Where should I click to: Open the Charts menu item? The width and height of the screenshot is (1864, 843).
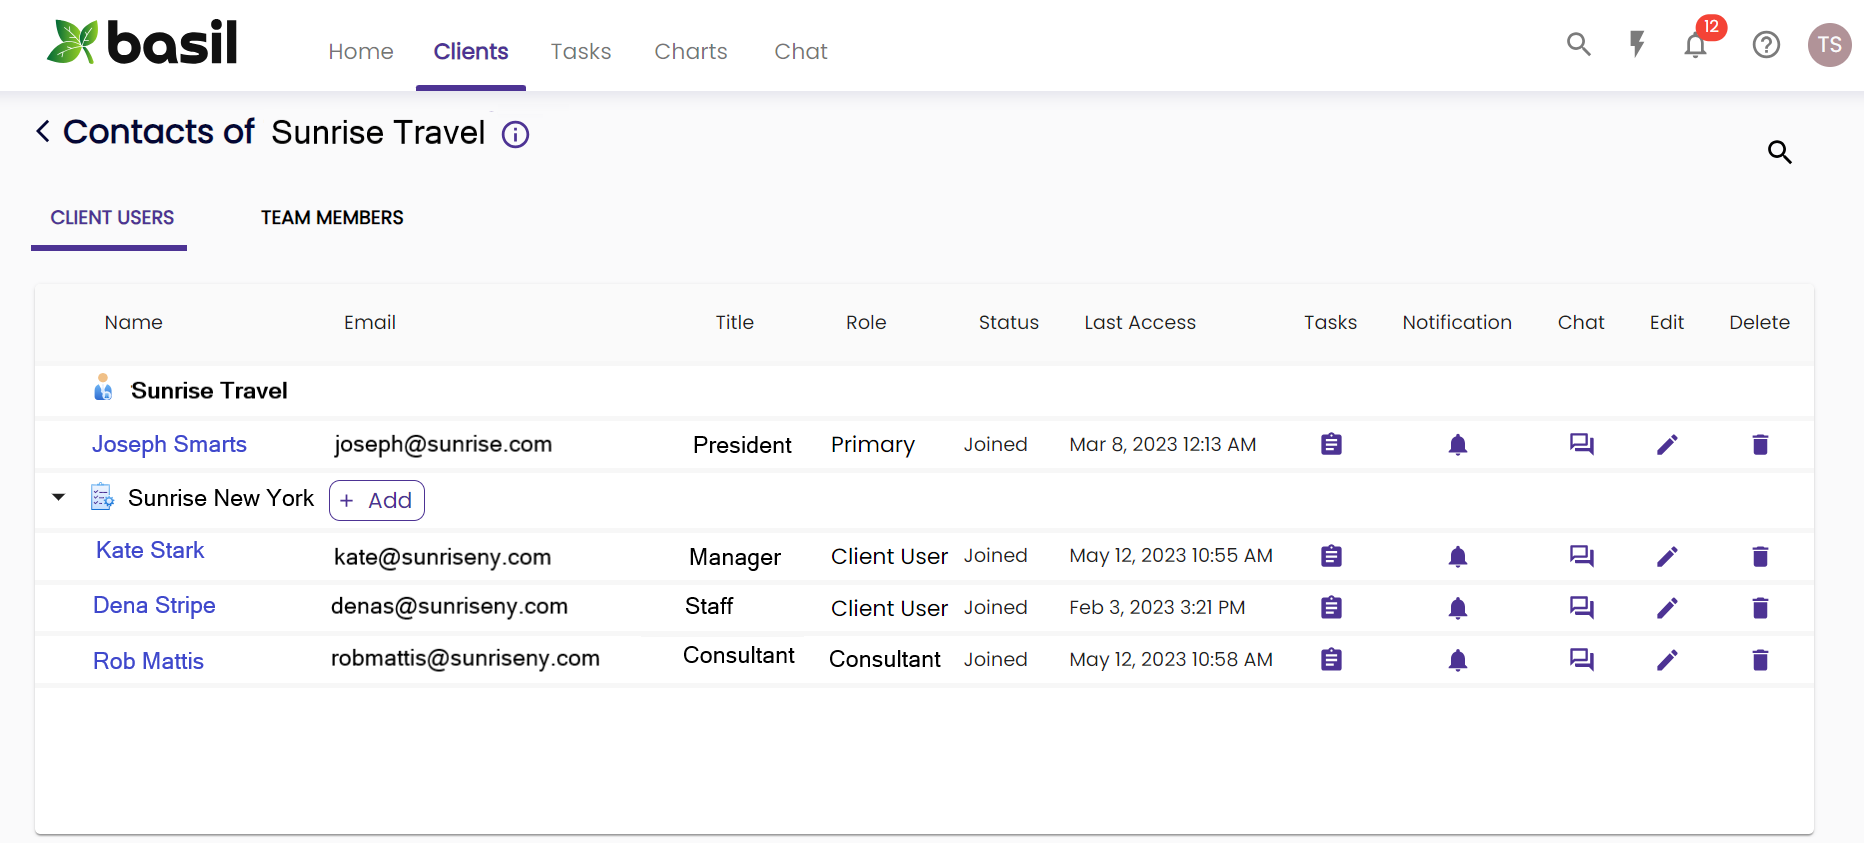tap(690, 52)
